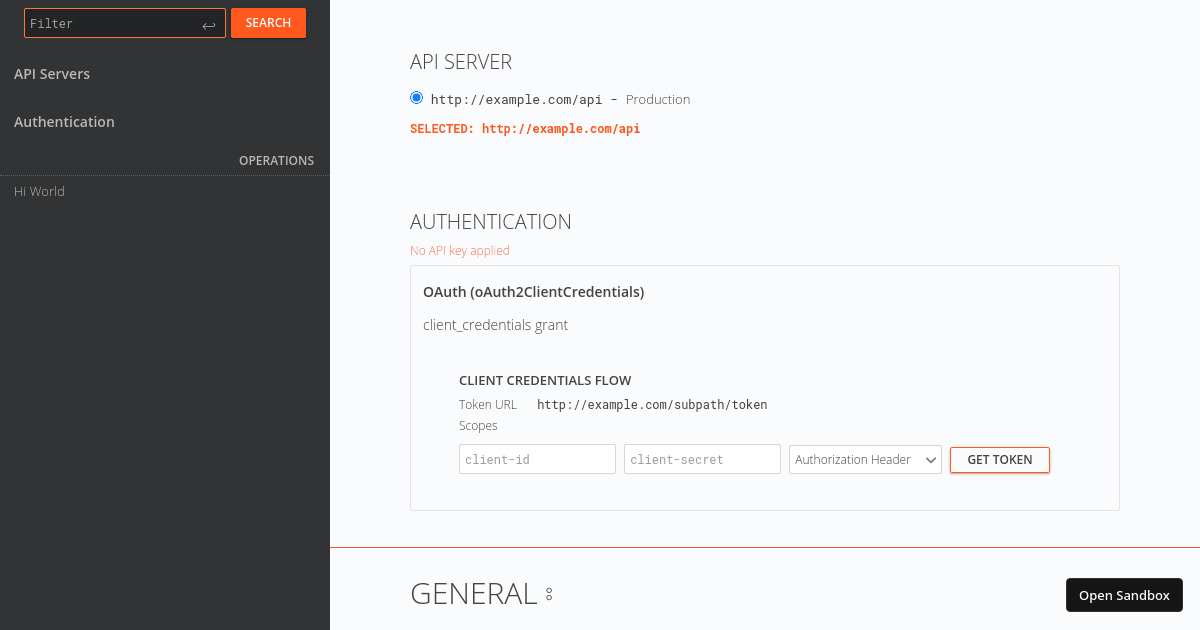Open Sandbox via the bottom-right button
Image resolution: width=1200 pixels, height=630 pixels.
click(x=1124, y=594)
